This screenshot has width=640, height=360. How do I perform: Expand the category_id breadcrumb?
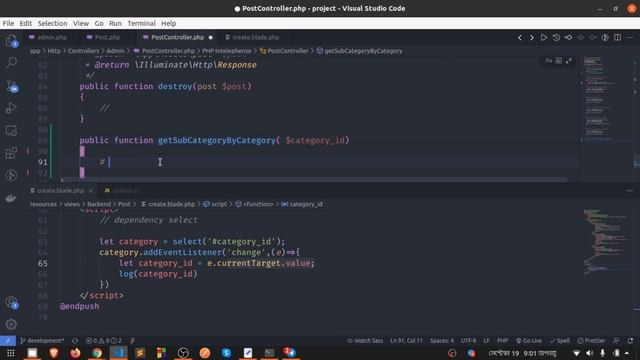point(302,204)
